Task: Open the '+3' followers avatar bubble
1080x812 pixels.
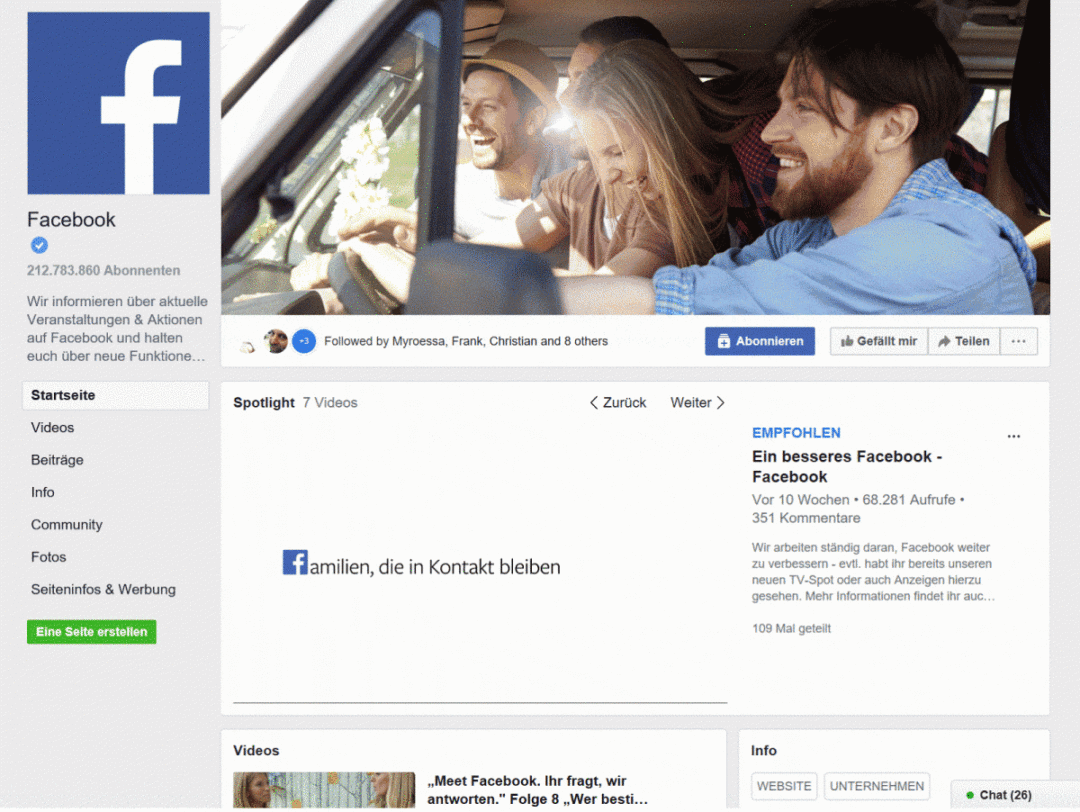Action: (304, 341)
